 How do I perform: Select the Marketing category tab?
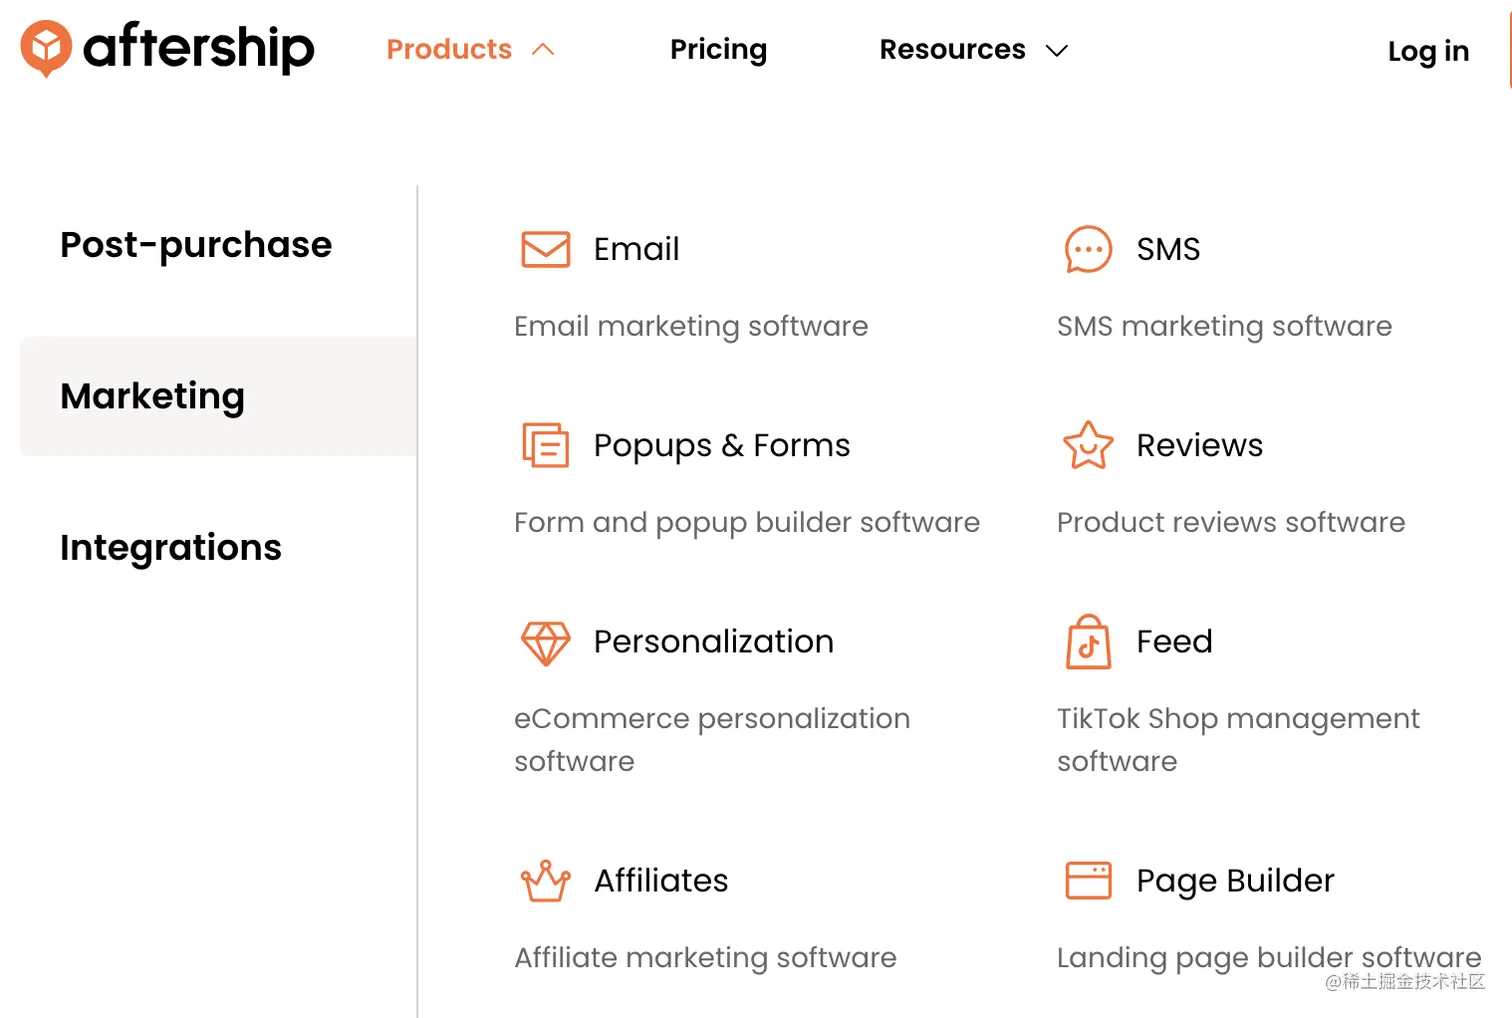point(153,396)
